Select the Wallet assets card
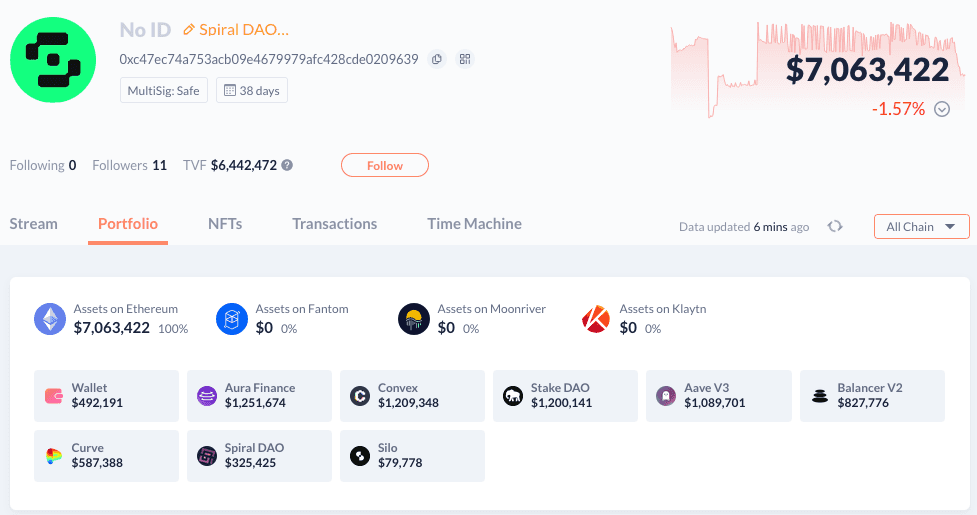This screenshot has width=977, height=515. coord(106,396)
